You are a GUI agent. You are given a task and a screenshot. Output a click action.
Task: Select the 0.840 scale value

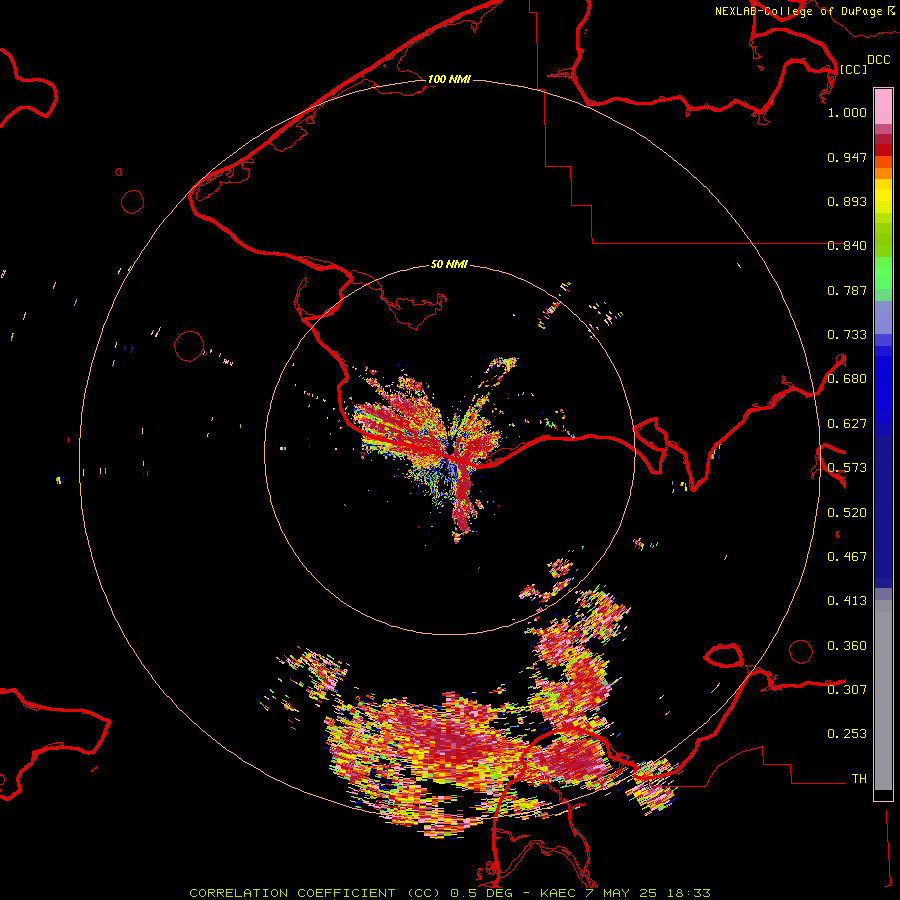(x=847, y=246)
